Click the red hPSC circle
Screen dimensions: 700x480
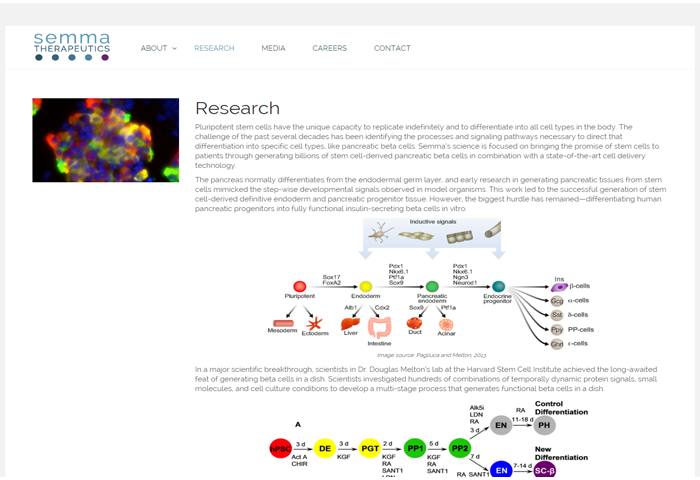coord(280,448)
